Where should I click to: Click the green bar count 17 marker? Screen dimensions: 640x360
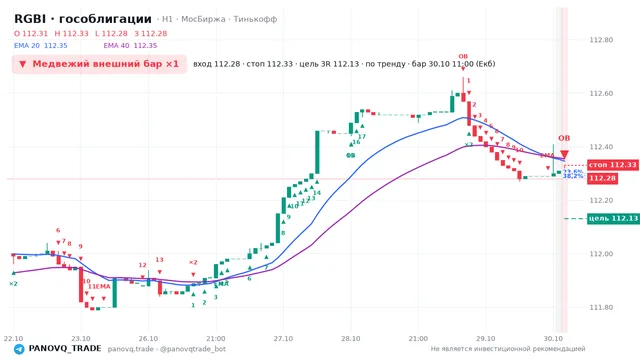click(x=362, y=137)
